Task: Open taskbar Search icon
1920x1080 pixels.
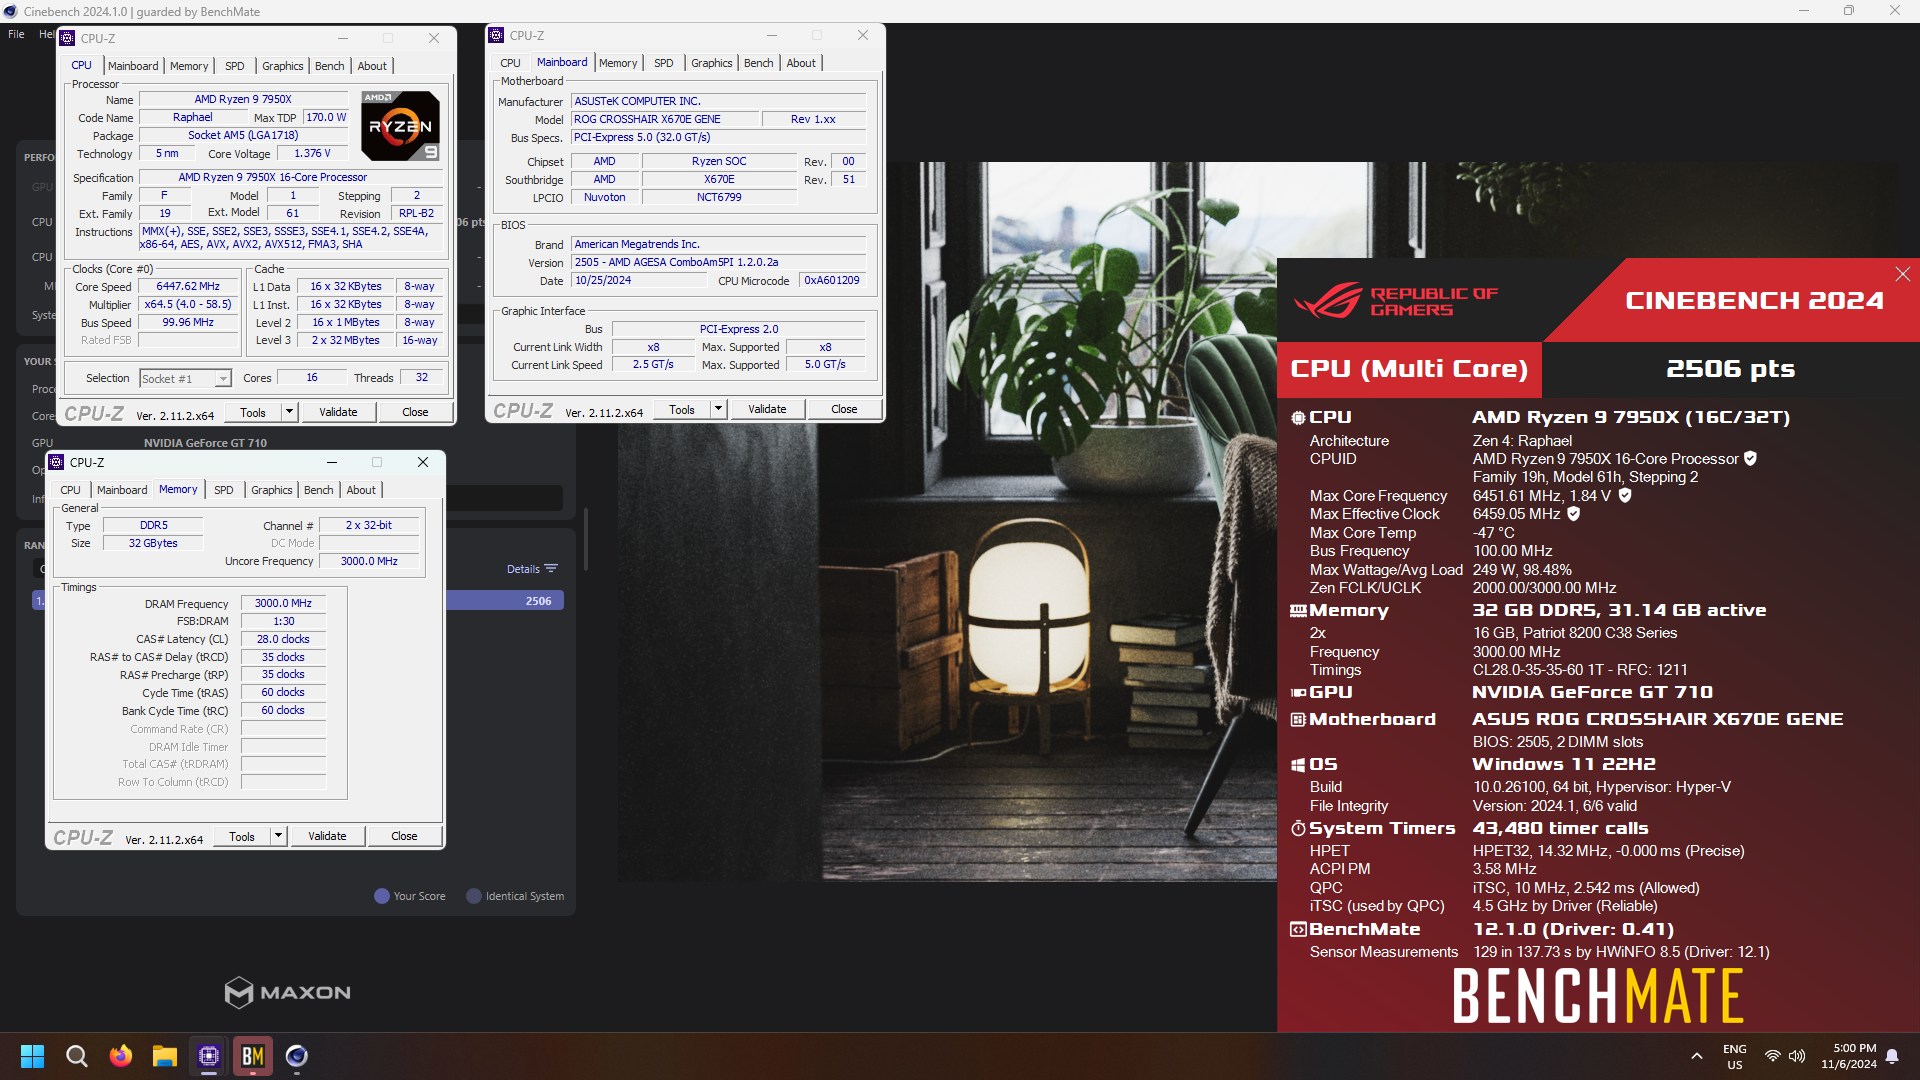Action: 76,1056
